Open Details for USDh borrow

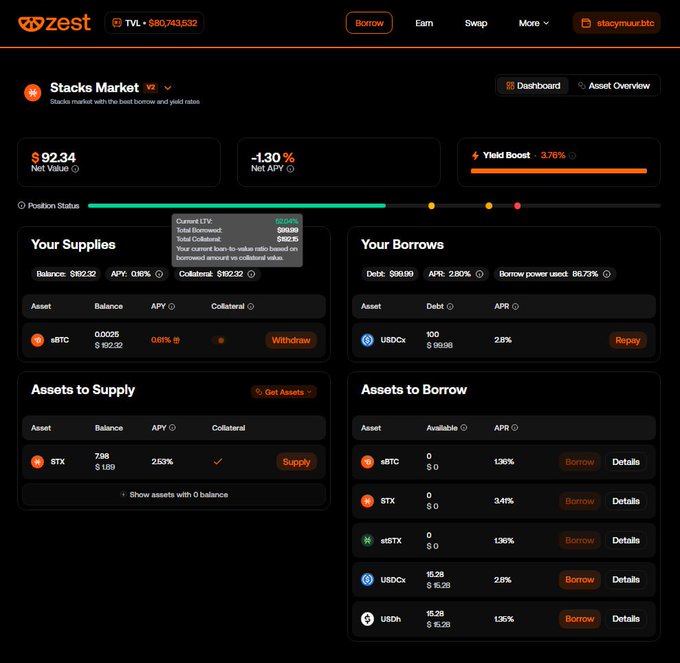coord(626,619)
